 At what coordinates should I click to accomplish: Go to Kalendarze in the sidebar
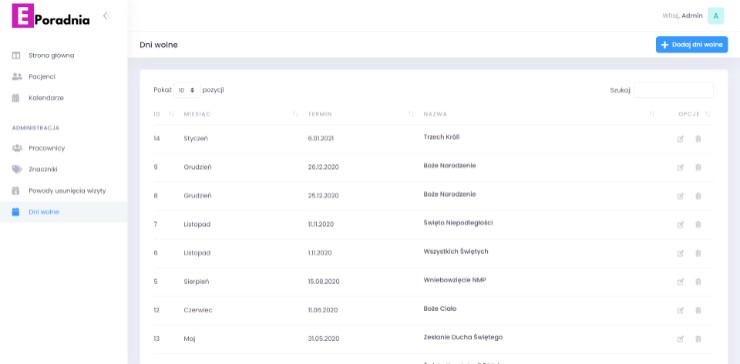[46, 98]
